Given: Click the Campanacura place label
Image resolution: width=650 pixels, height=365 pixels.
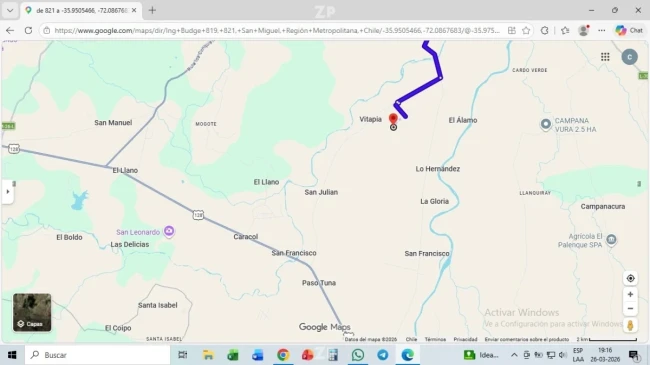Looking at the screenshot, I should click(603, 207).
